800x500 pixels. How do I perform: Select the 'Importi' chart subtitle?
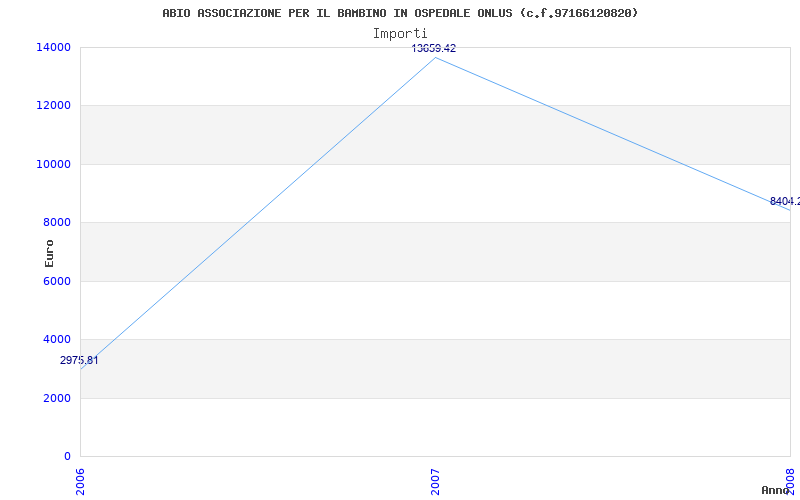pos(400,34)
